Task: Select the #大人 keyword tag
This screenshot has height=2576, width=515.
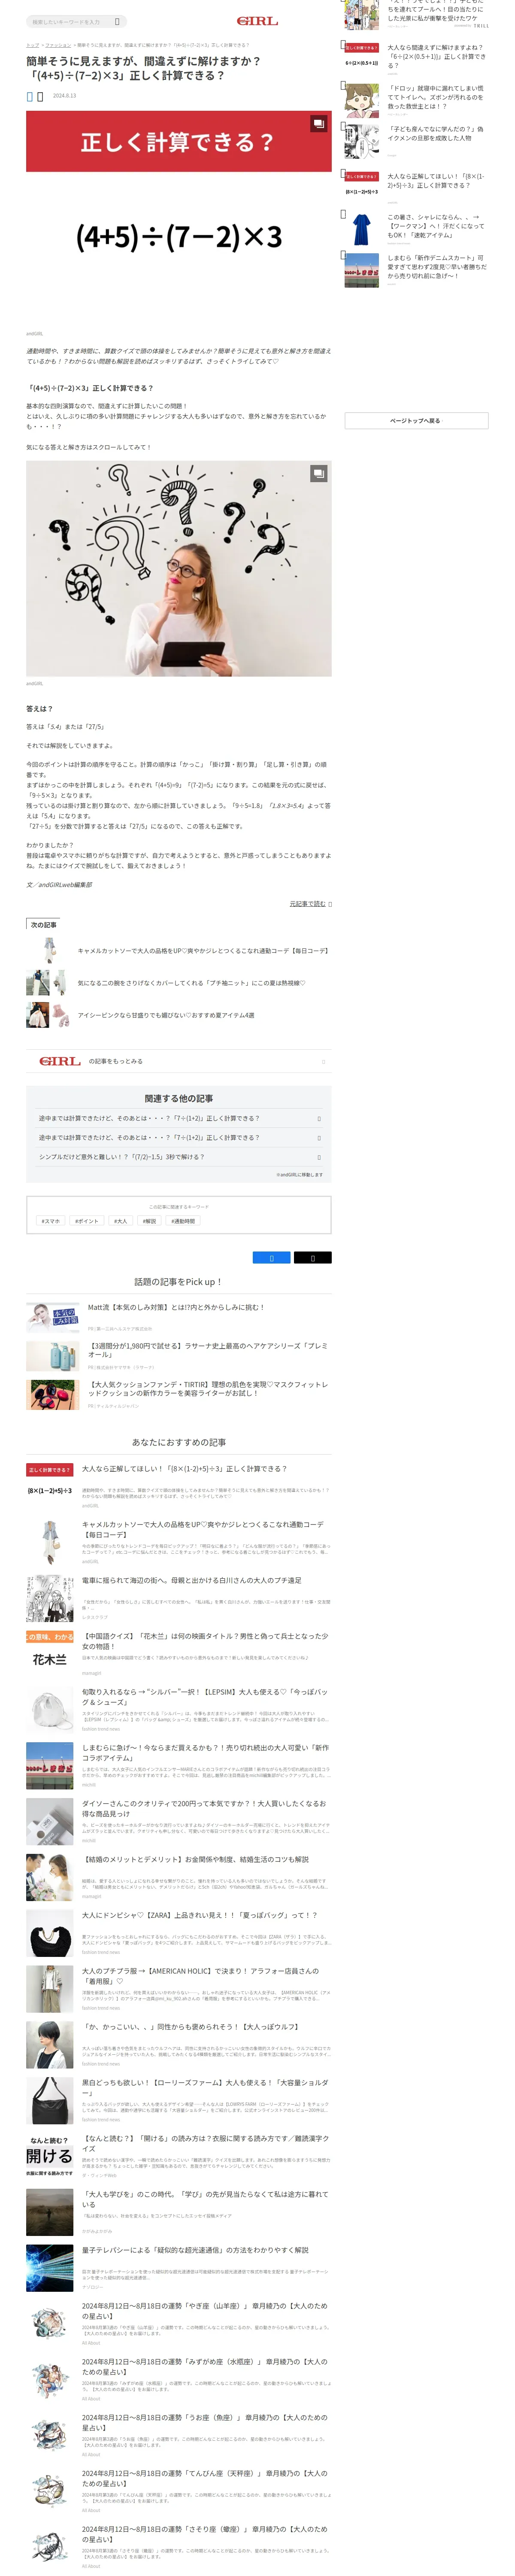Action: [x=121, y=1220]
